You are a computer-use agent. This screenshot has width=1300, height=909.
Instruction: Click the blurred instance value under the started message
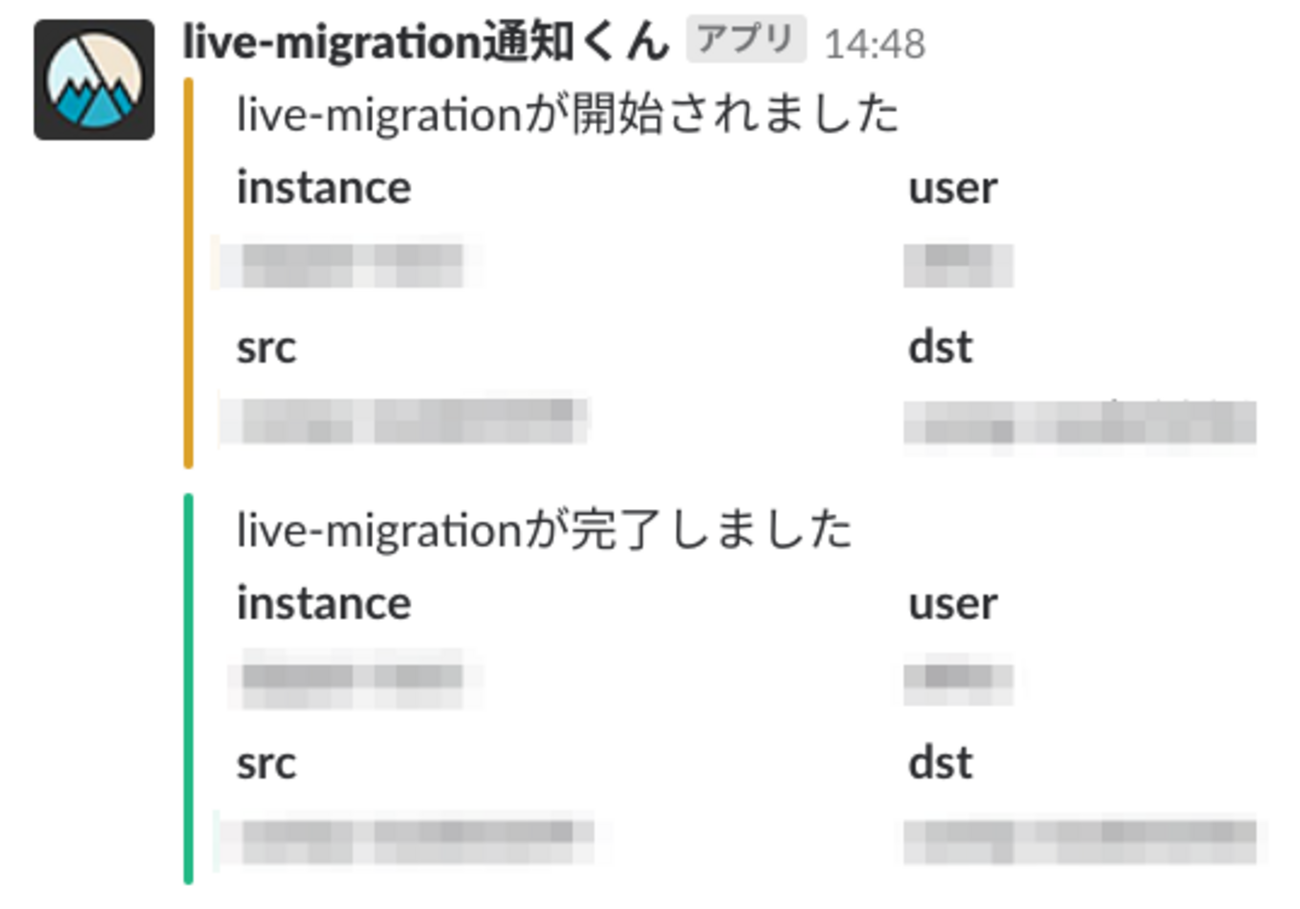350,265
